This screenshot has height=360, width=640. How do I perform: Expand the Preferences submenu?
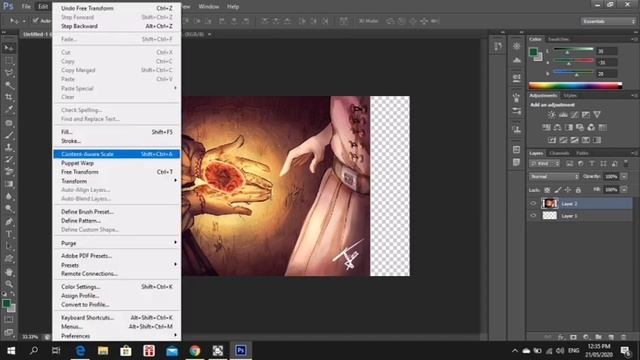point(117,336)
